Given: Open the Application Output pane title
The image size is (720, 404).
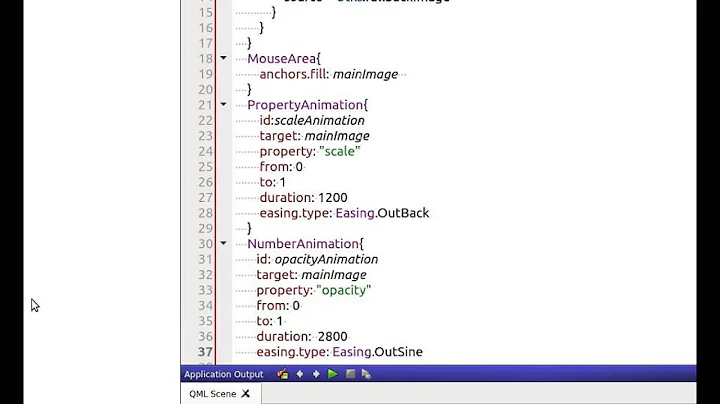Looking at the screenshot, I should coord(224,374).
